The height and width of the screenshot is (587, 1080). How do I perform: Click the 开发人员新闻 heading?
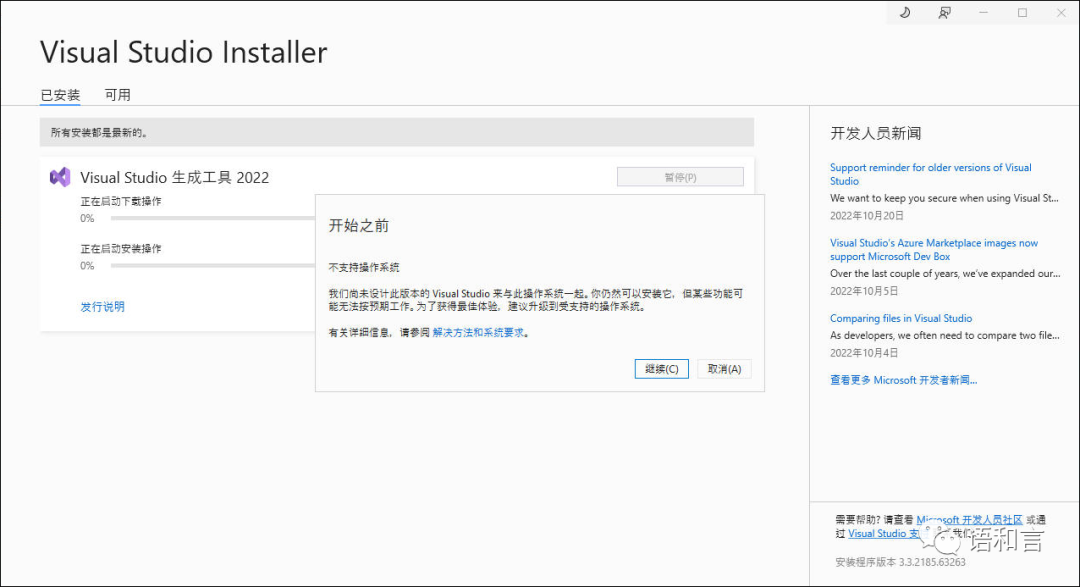(875, 134)
